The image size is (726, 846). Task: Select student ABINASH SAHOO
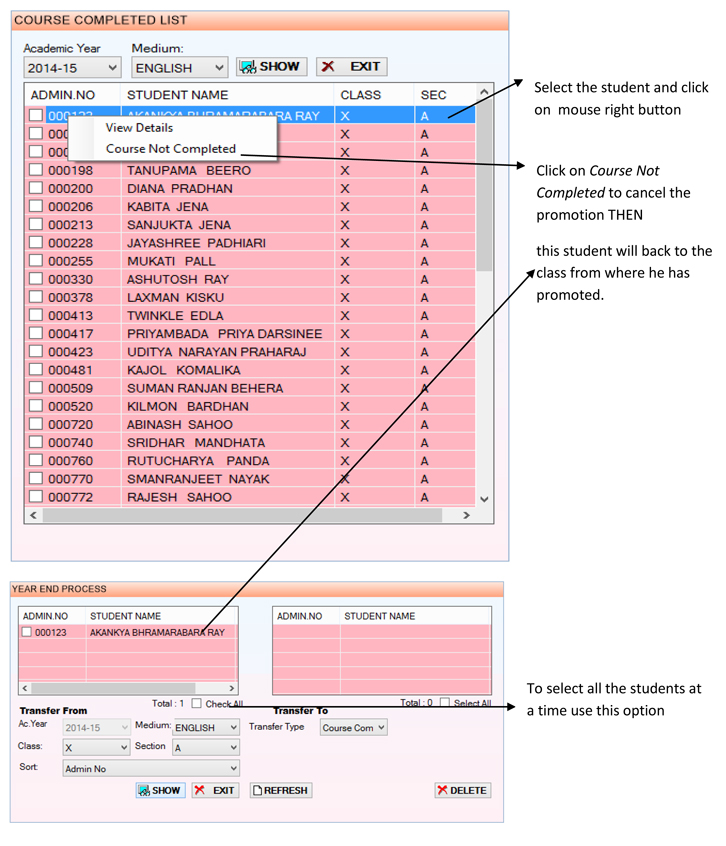(180, 425)
